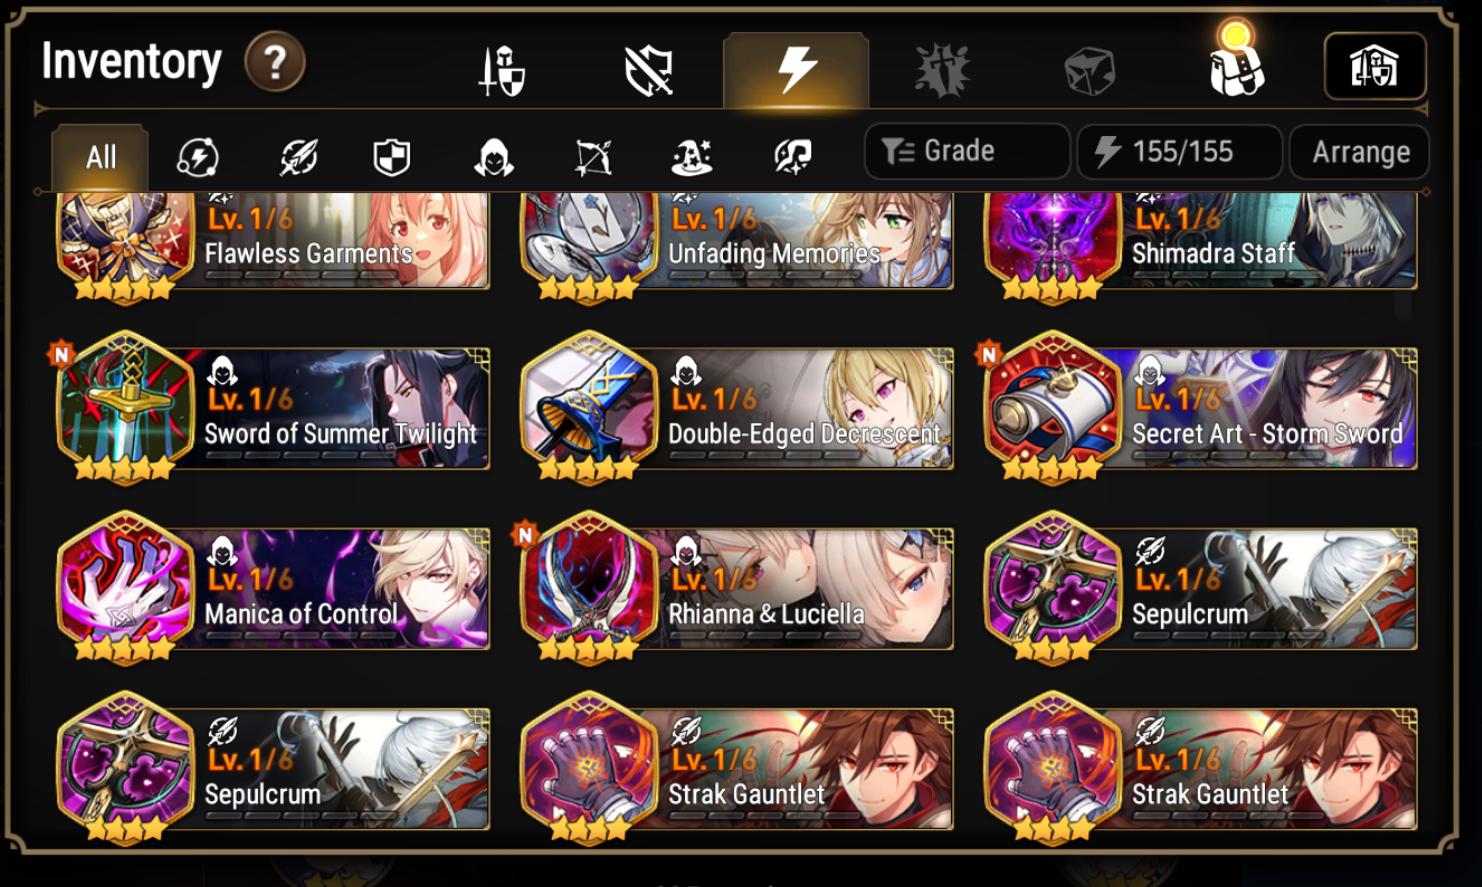Click the Arrange button
Screen dimensions: 1482x887
click(x=1360, y=152)
